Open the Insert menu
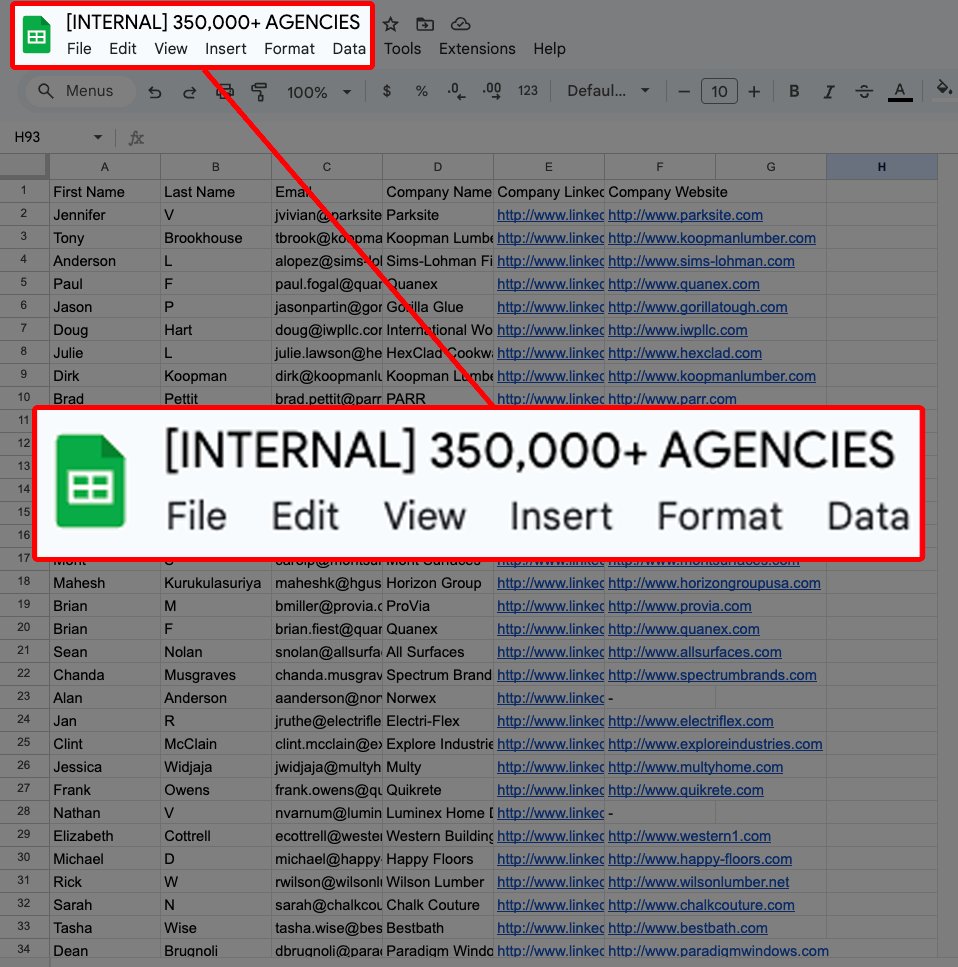Screen dimensions: 958x967 [226, 49]
